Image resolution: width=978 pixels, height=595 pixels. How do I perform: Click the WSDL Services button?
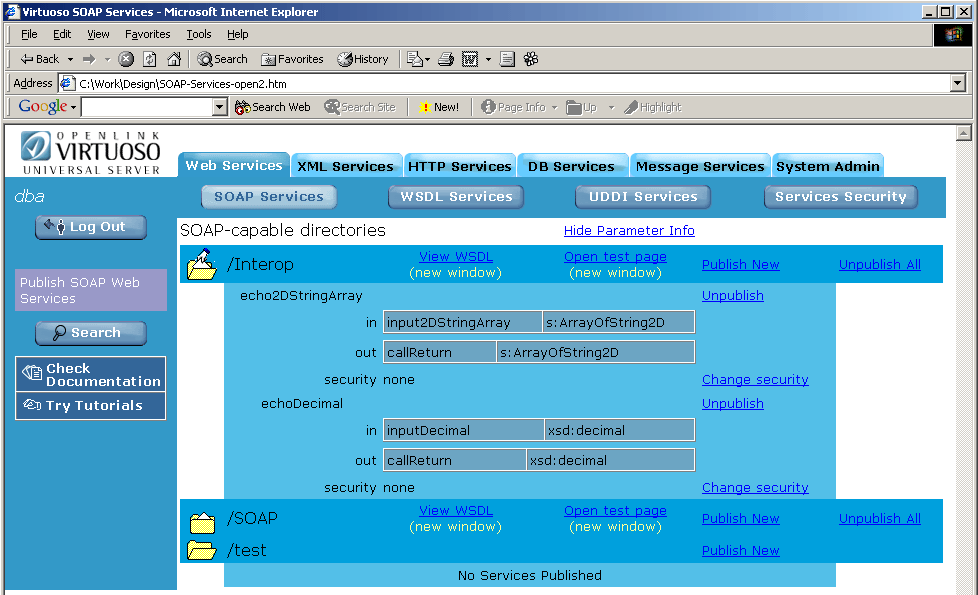pos(456,196)
